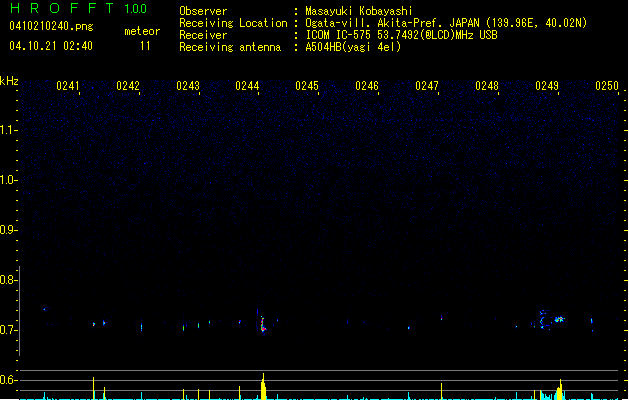Click the 0241 time marker
The height and width of the screenshot is (400, 629).
(x=68, y=86)
